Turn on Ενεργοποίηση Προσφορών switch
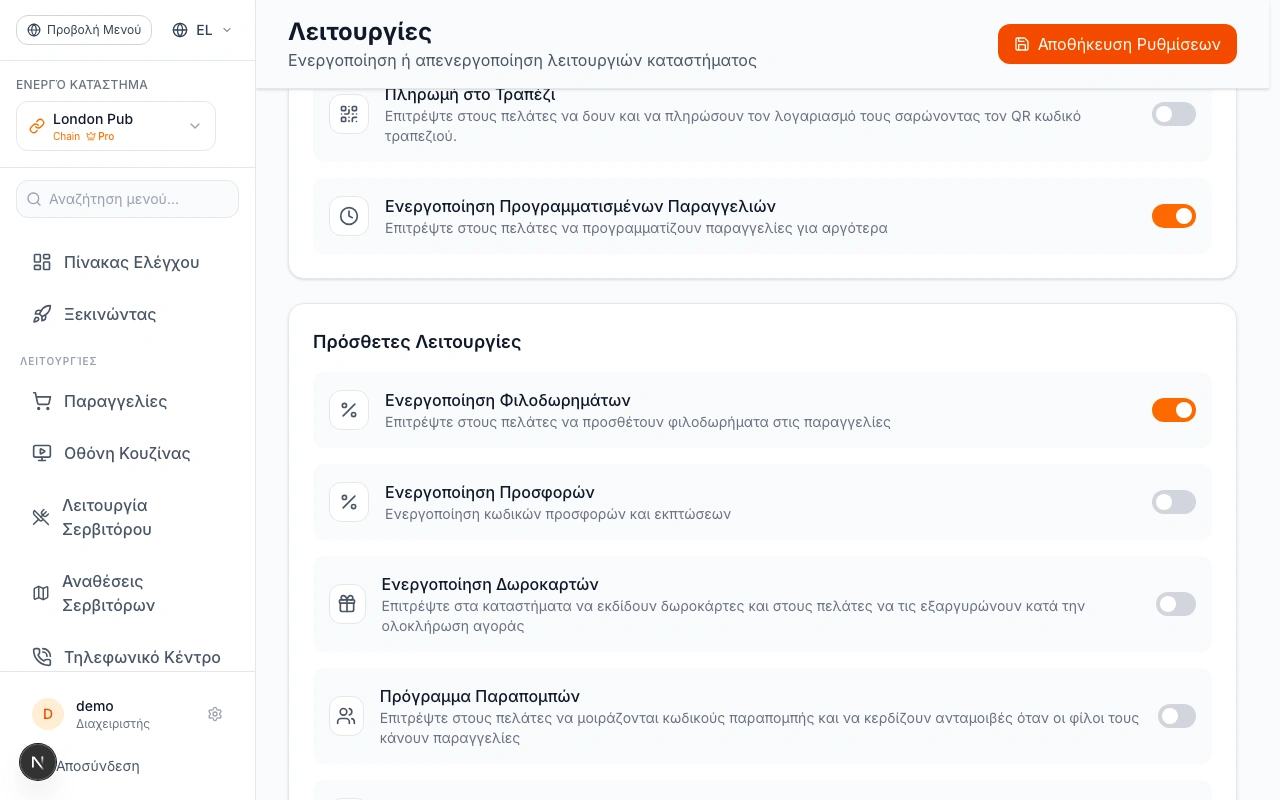1280x800 pixels. [x=1174, y=502]
